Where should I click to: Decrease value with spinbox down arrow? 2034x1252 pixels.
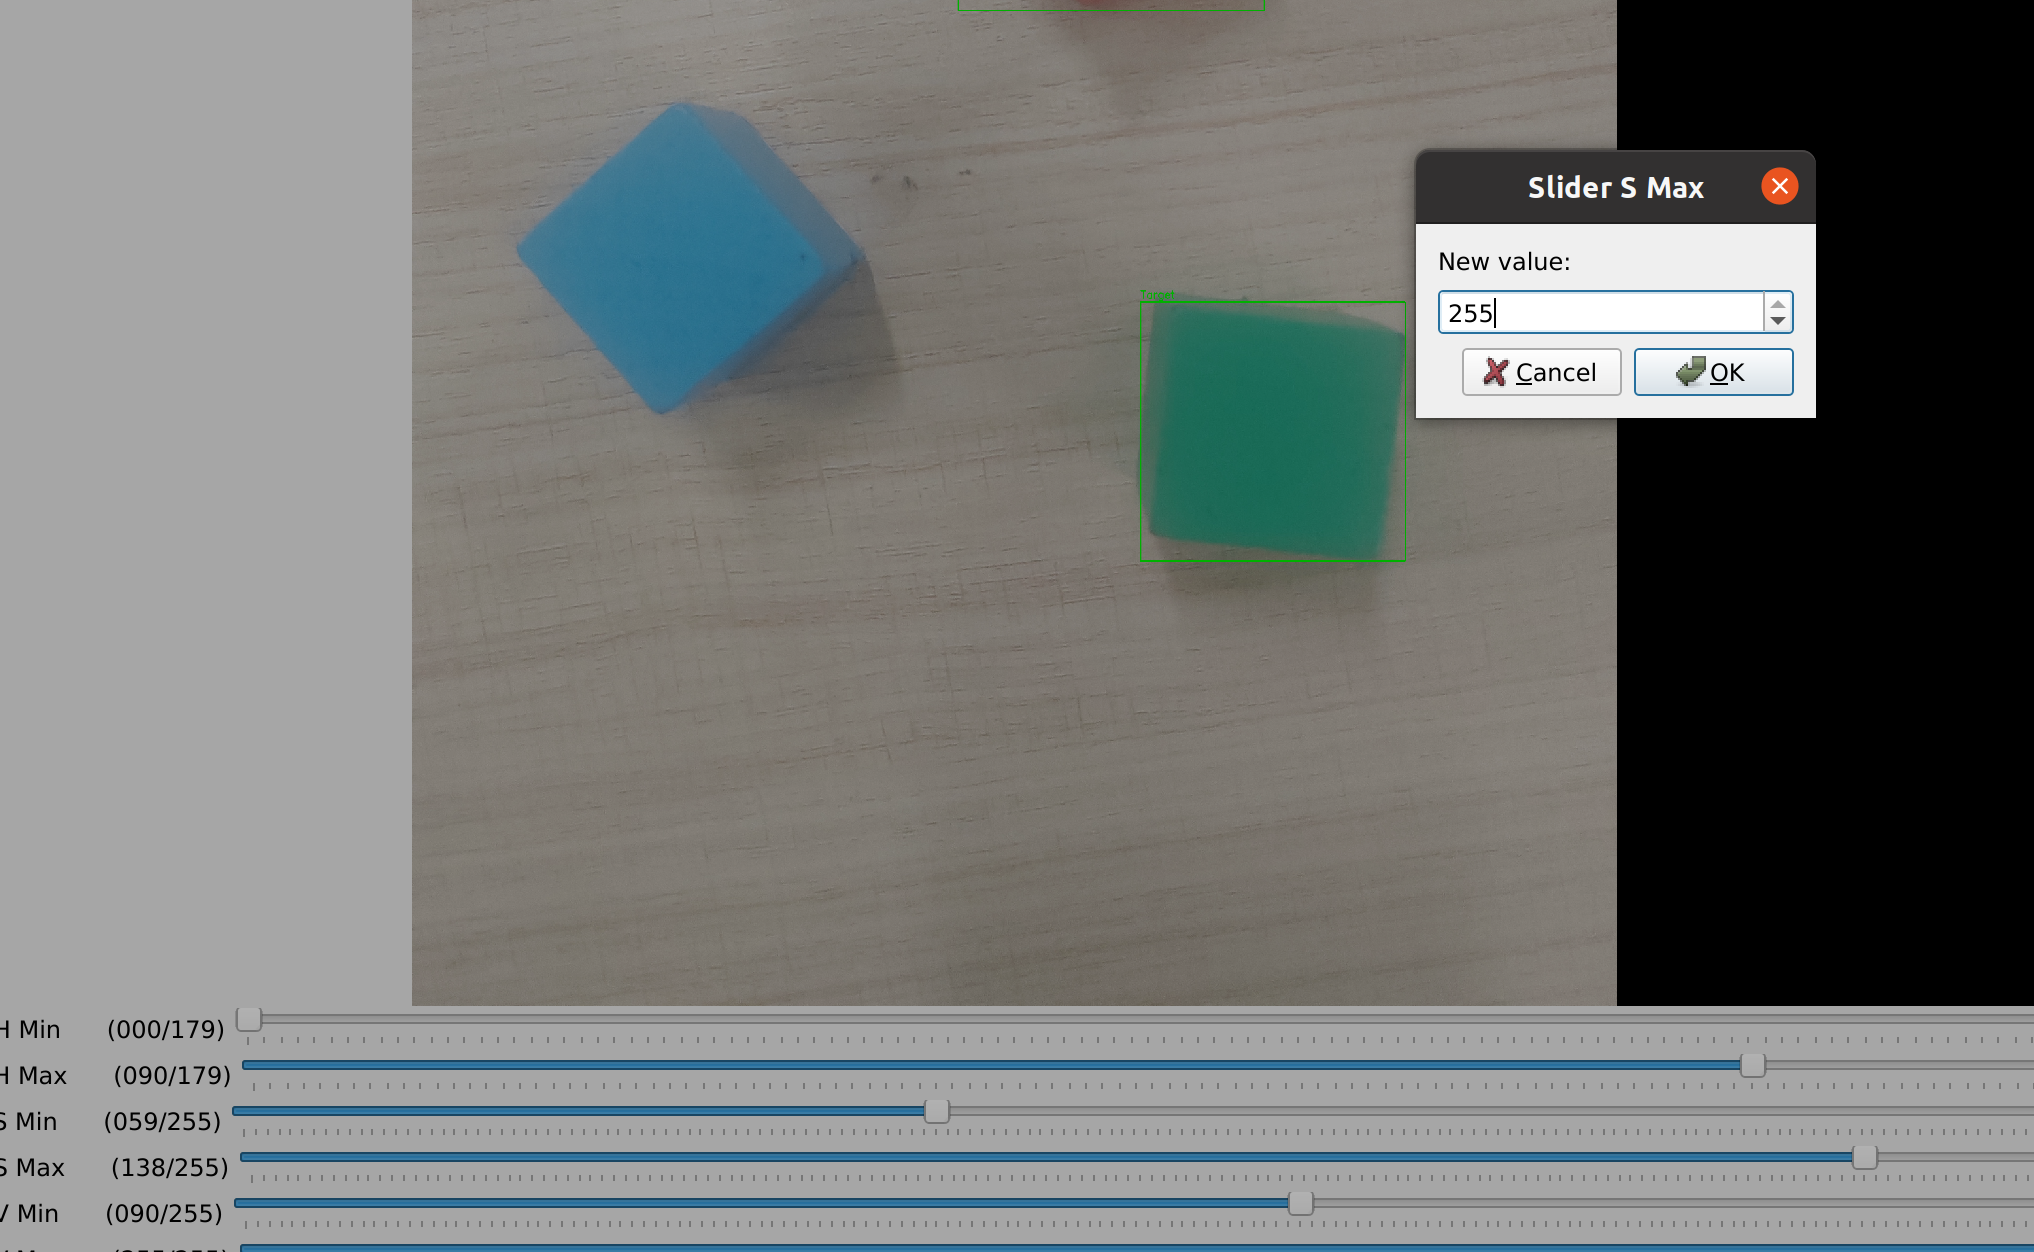[1777, 321]
